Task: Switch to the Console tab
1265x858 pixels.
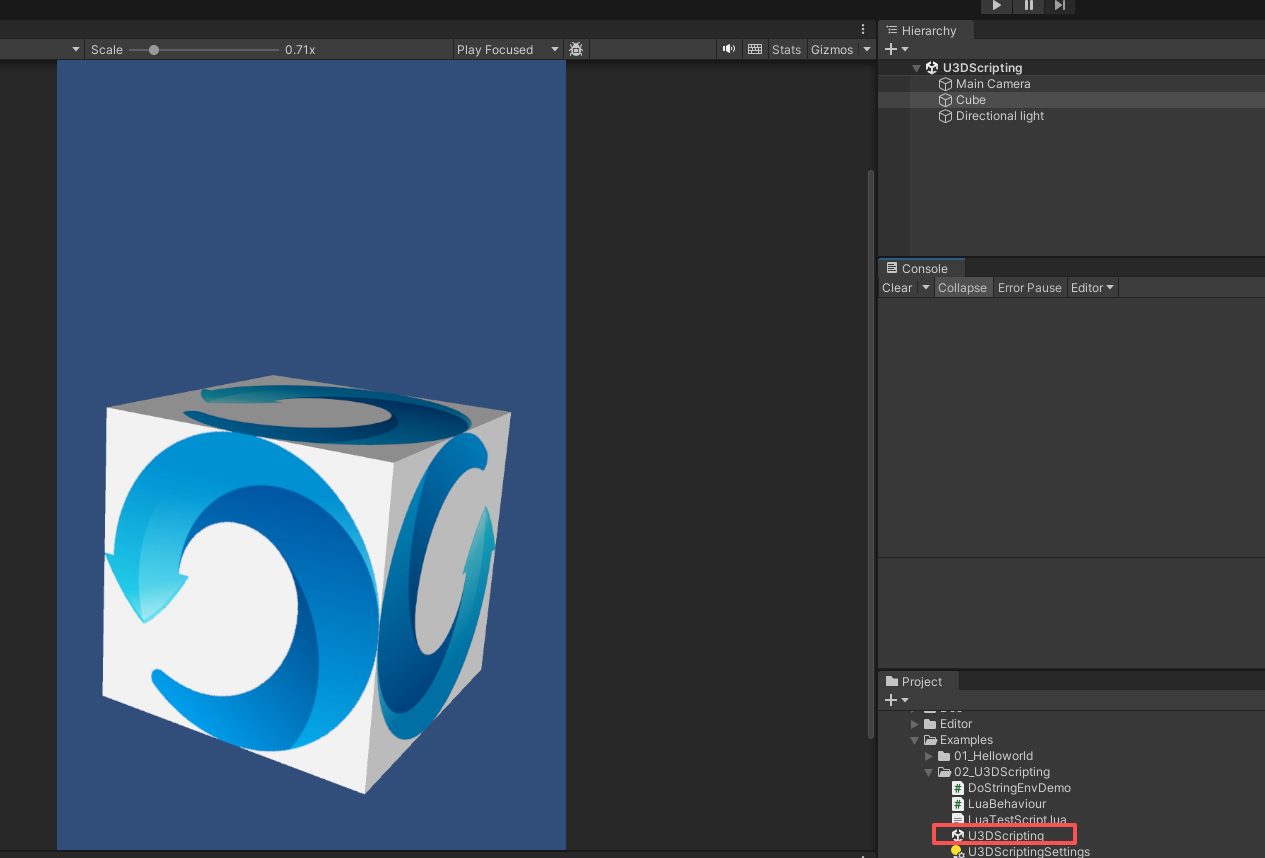Action: tap(920, 268)
